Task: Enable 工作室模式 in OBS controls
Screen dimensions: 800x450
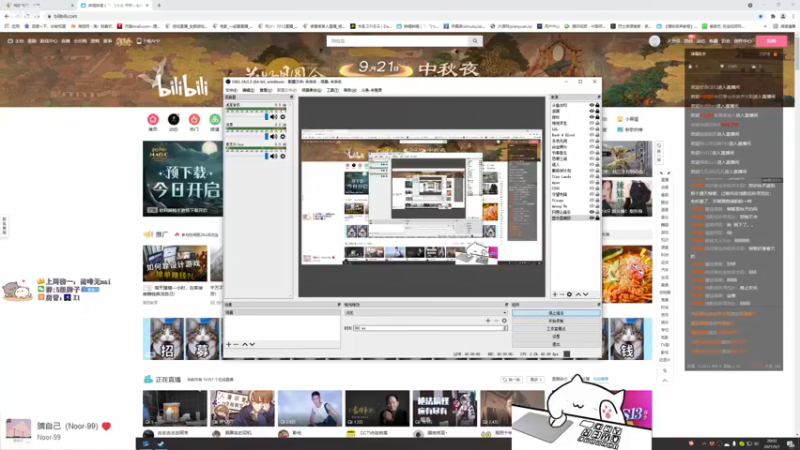Action: 556,329
